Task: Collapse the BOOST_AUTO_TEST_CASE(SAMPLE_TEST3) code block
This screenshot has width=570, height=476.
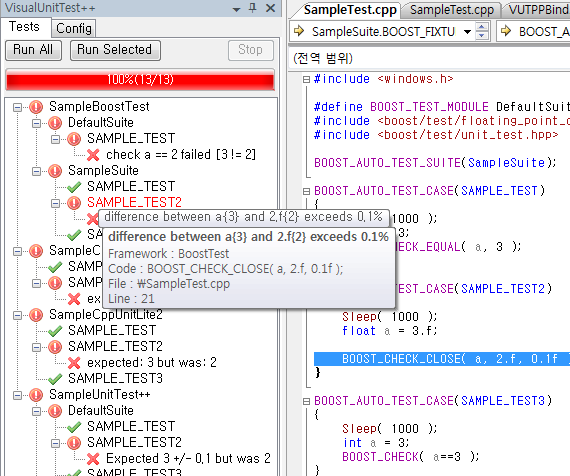Action: pyautogui.click(x=306, y=401)
